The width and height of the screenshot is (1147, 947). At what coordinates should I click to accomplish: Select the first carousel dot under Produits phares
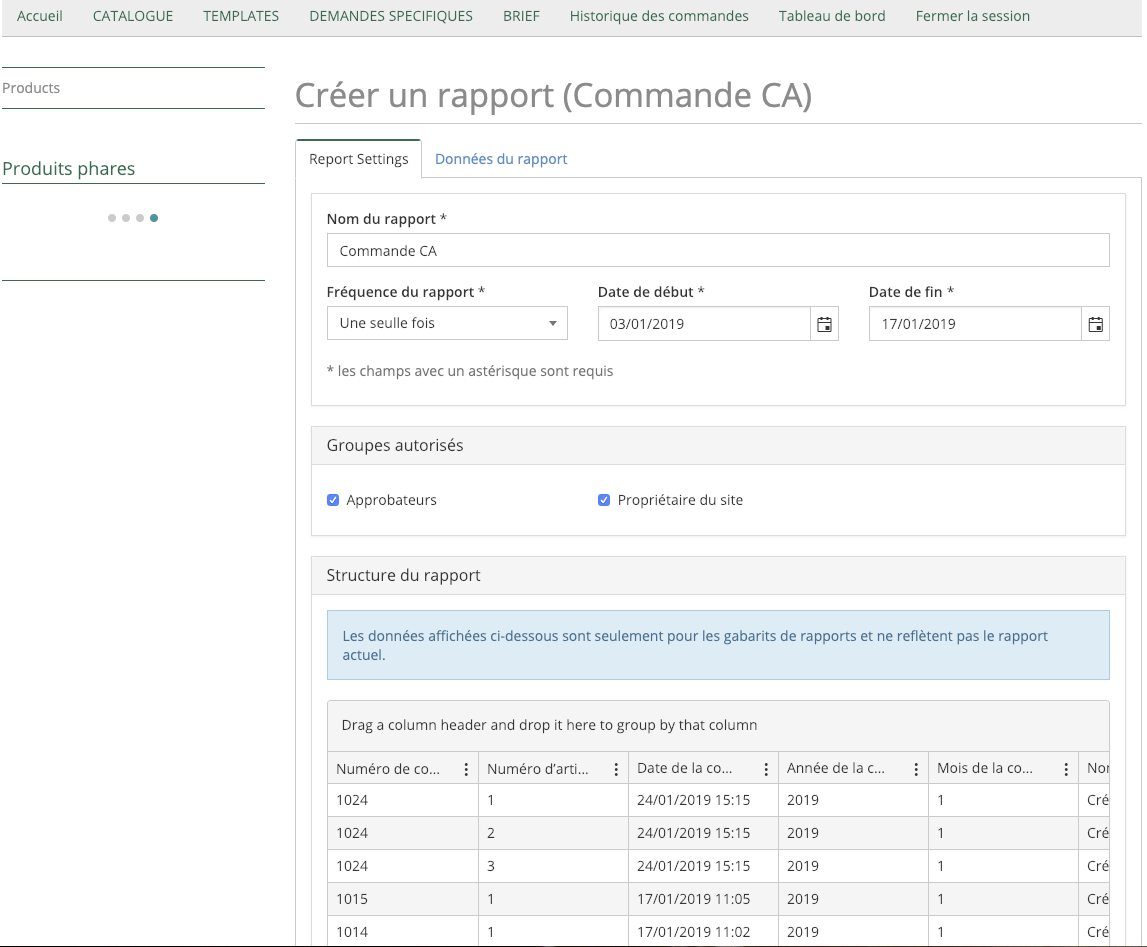pos(112,218)
